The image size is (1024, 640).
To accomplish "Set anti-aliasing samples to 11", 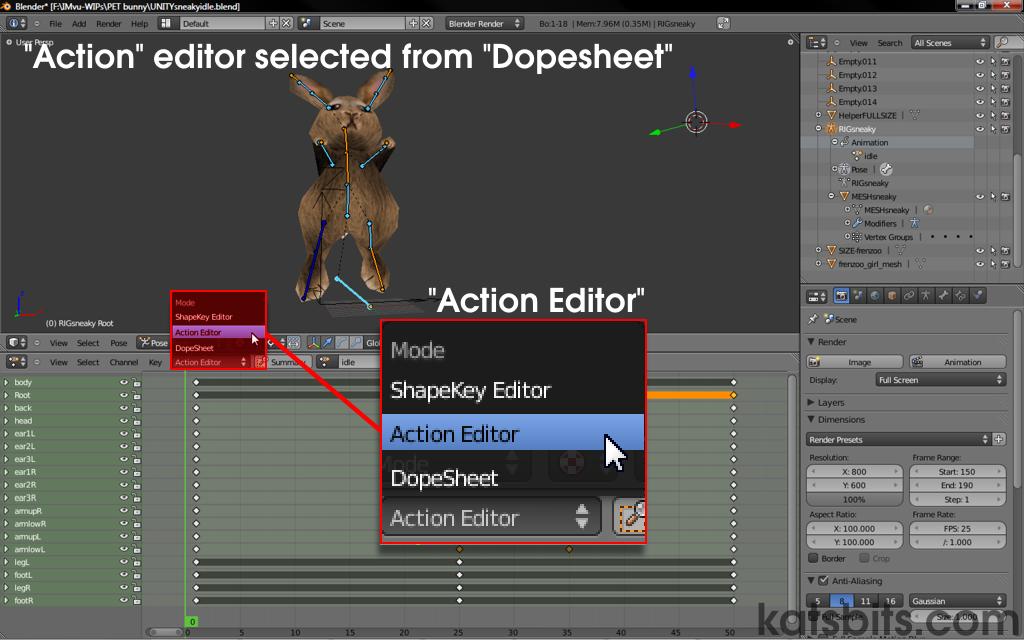I will [866, 601].
